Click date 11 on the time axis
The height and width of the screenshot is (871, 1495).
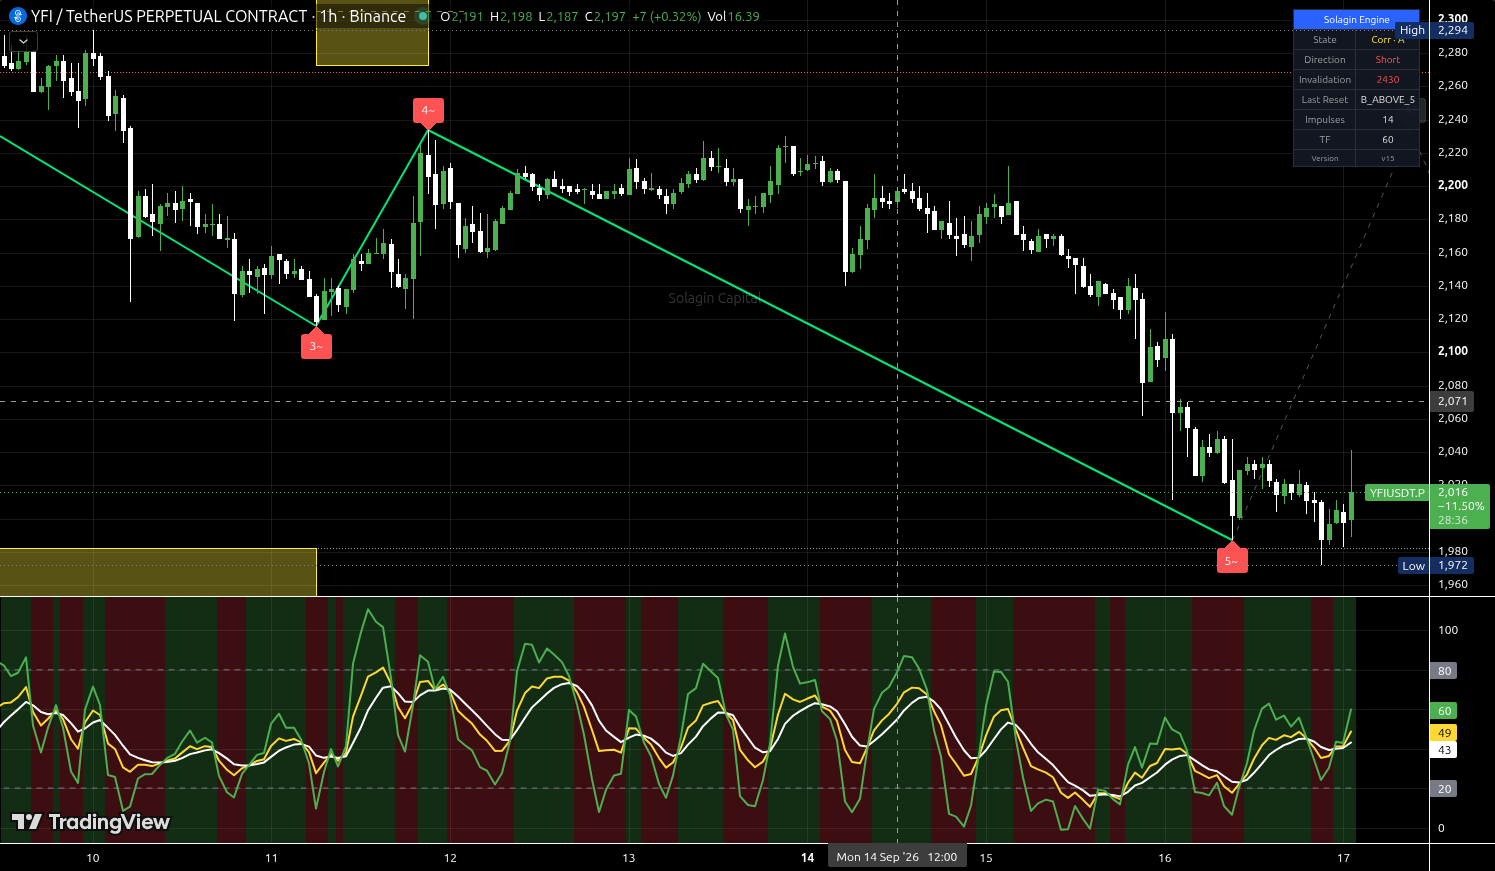(x=271, y=857)
